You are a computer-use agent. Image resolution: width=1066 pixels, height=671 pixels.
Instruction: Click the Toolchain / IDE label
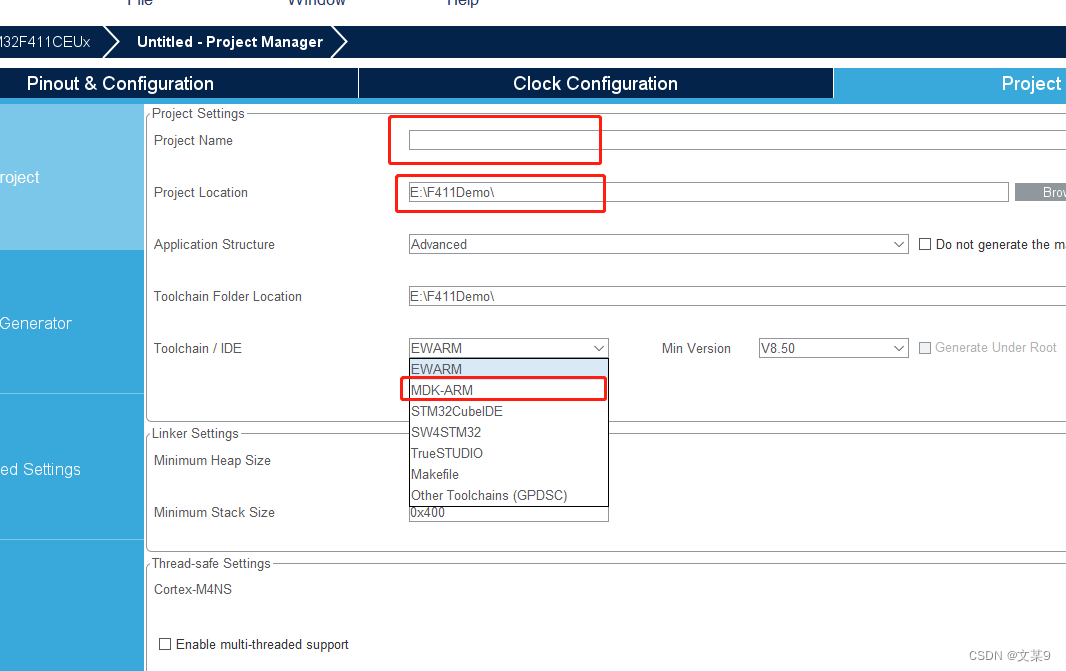(197, 348)
